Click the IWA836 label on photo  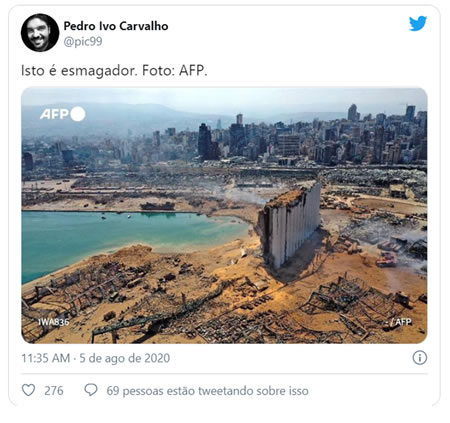pyautogui.click(x=53, y=322)
